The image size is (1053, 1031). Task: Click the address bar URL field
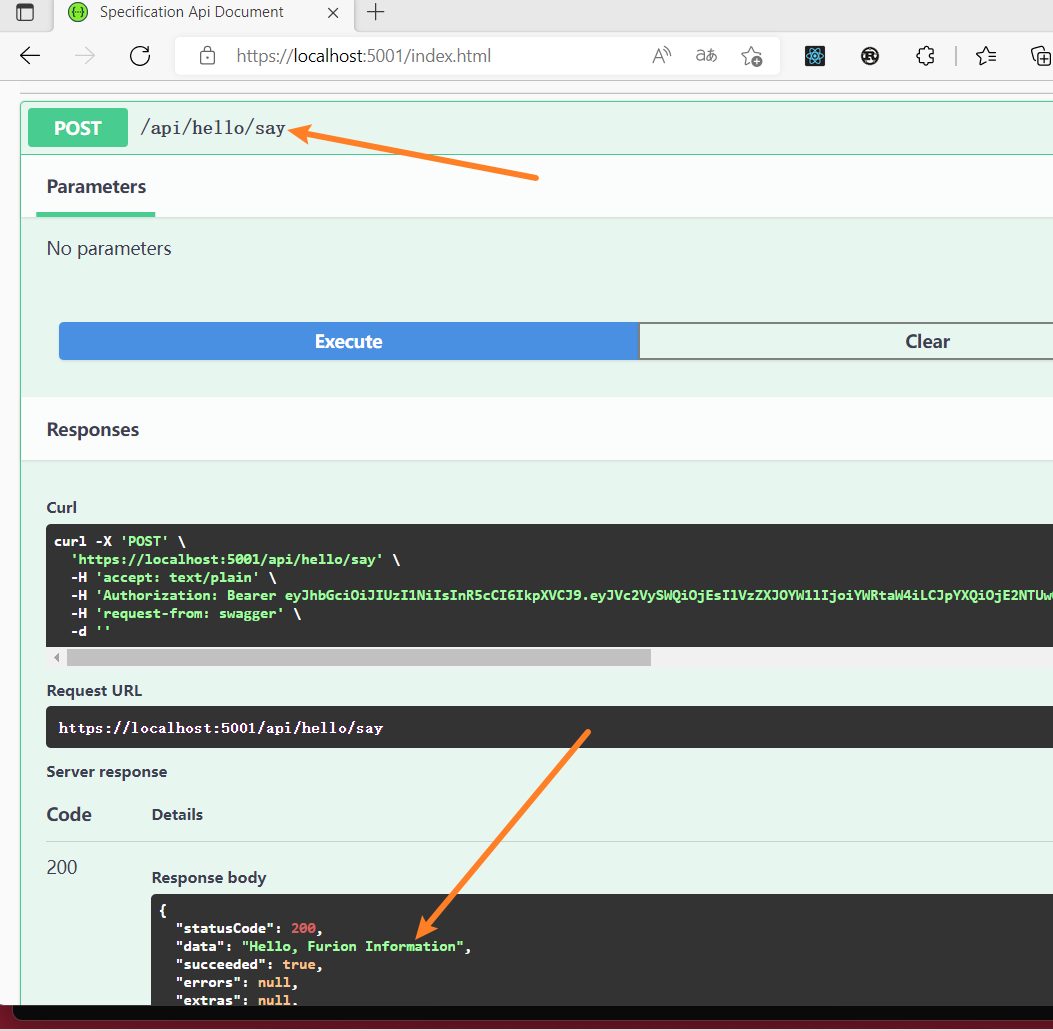tap(420, 56)
